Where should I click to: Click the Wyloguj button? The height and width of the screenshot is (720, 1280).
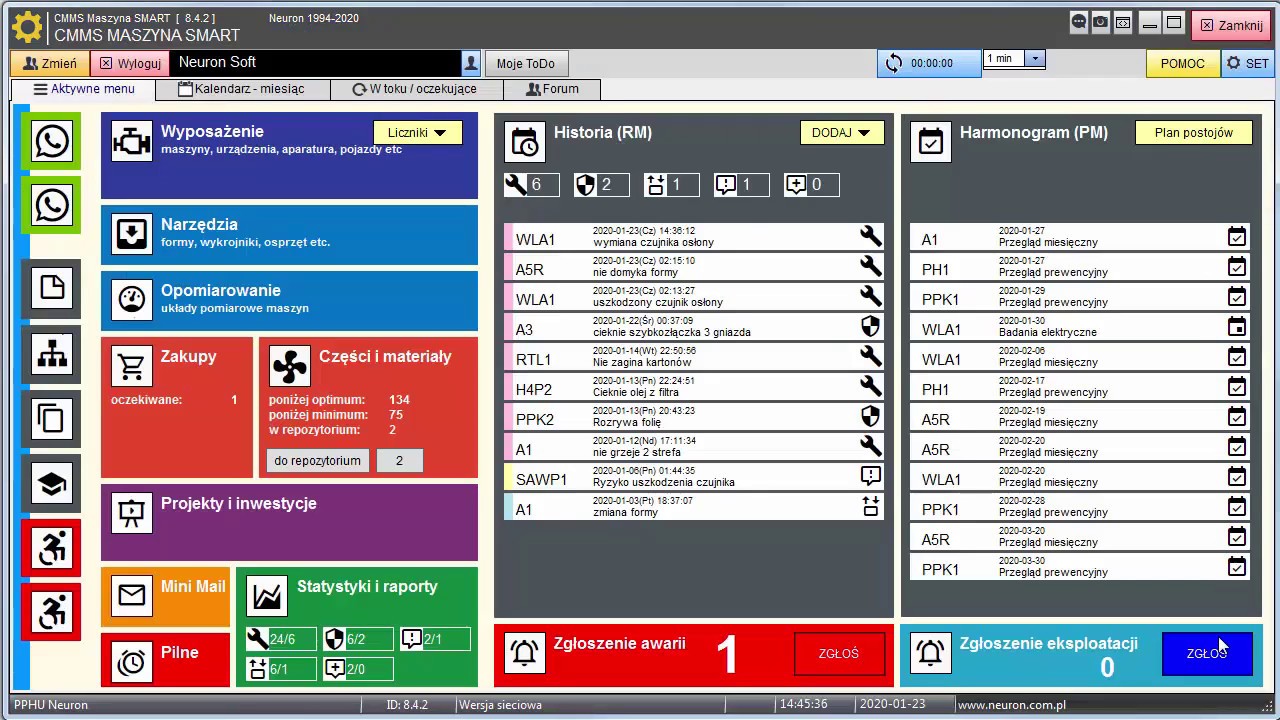pos(130,63)
